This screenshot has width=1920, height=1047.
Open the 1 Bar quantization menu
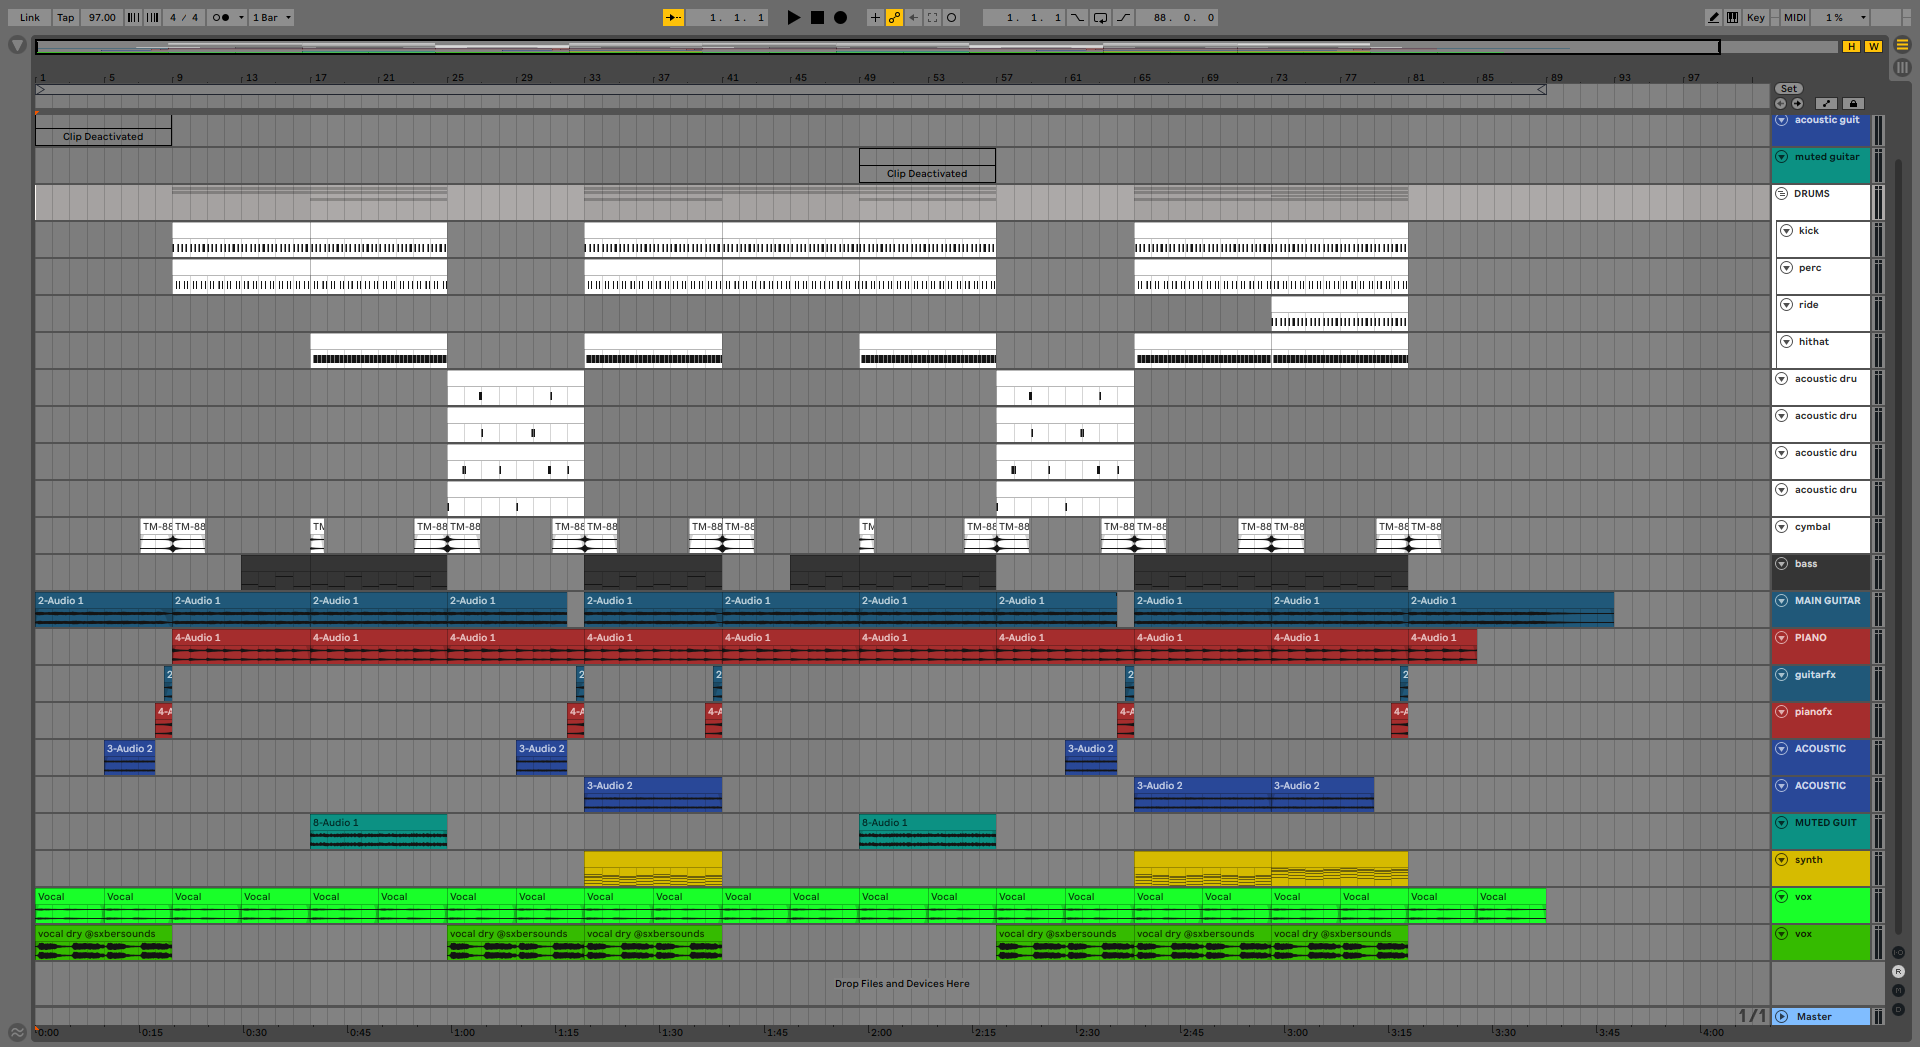click(x=271, y=17)
